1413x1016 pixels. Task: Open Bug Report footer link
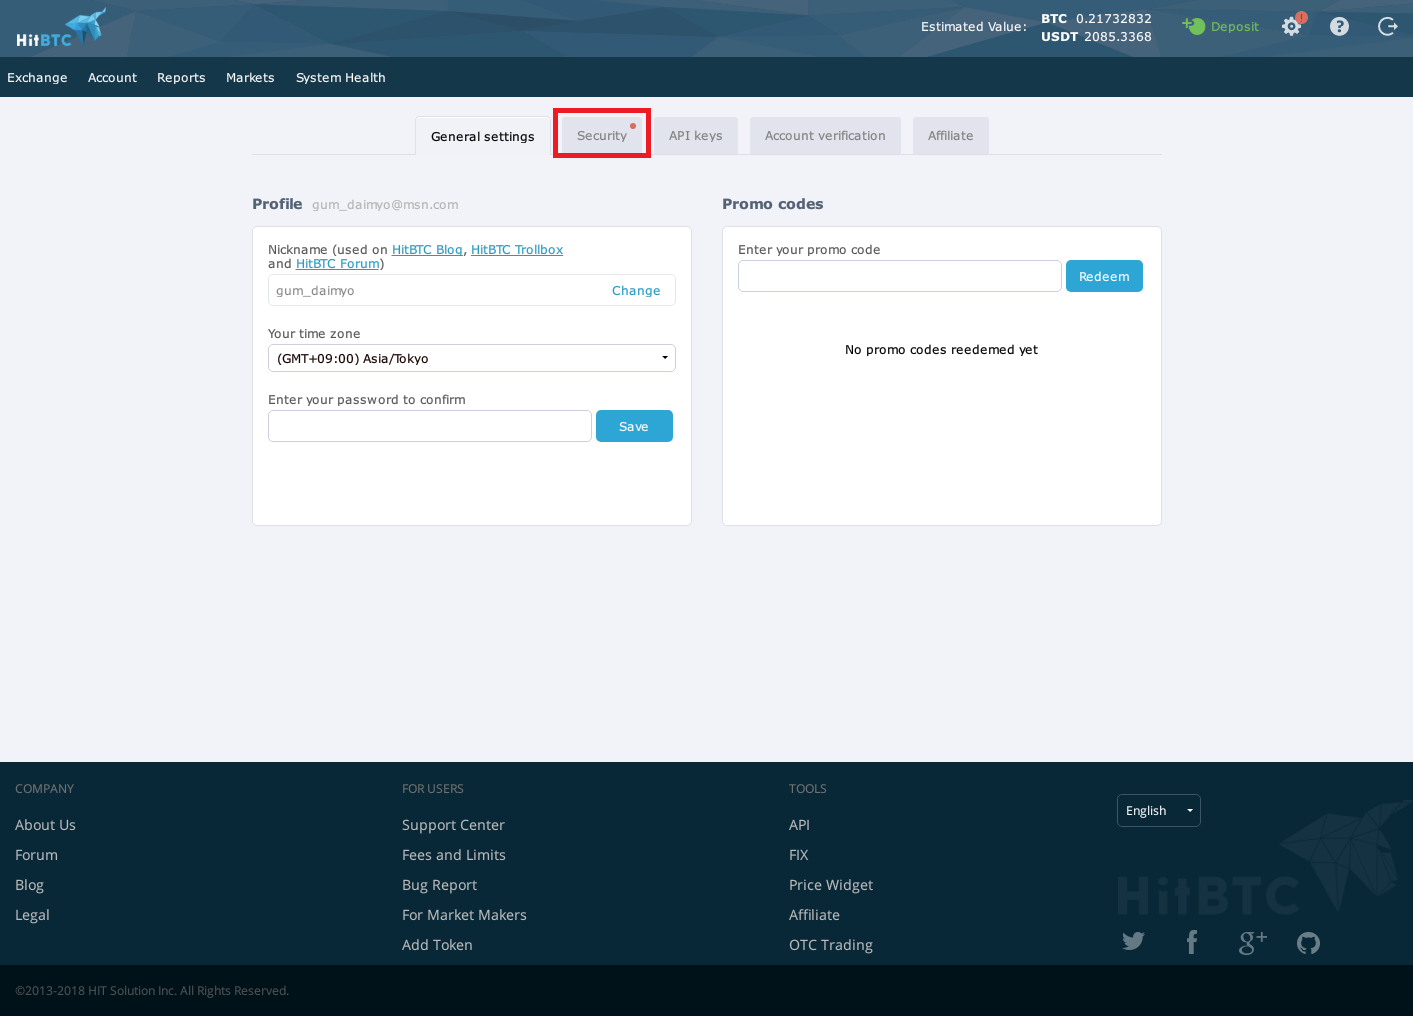point(439,885)
